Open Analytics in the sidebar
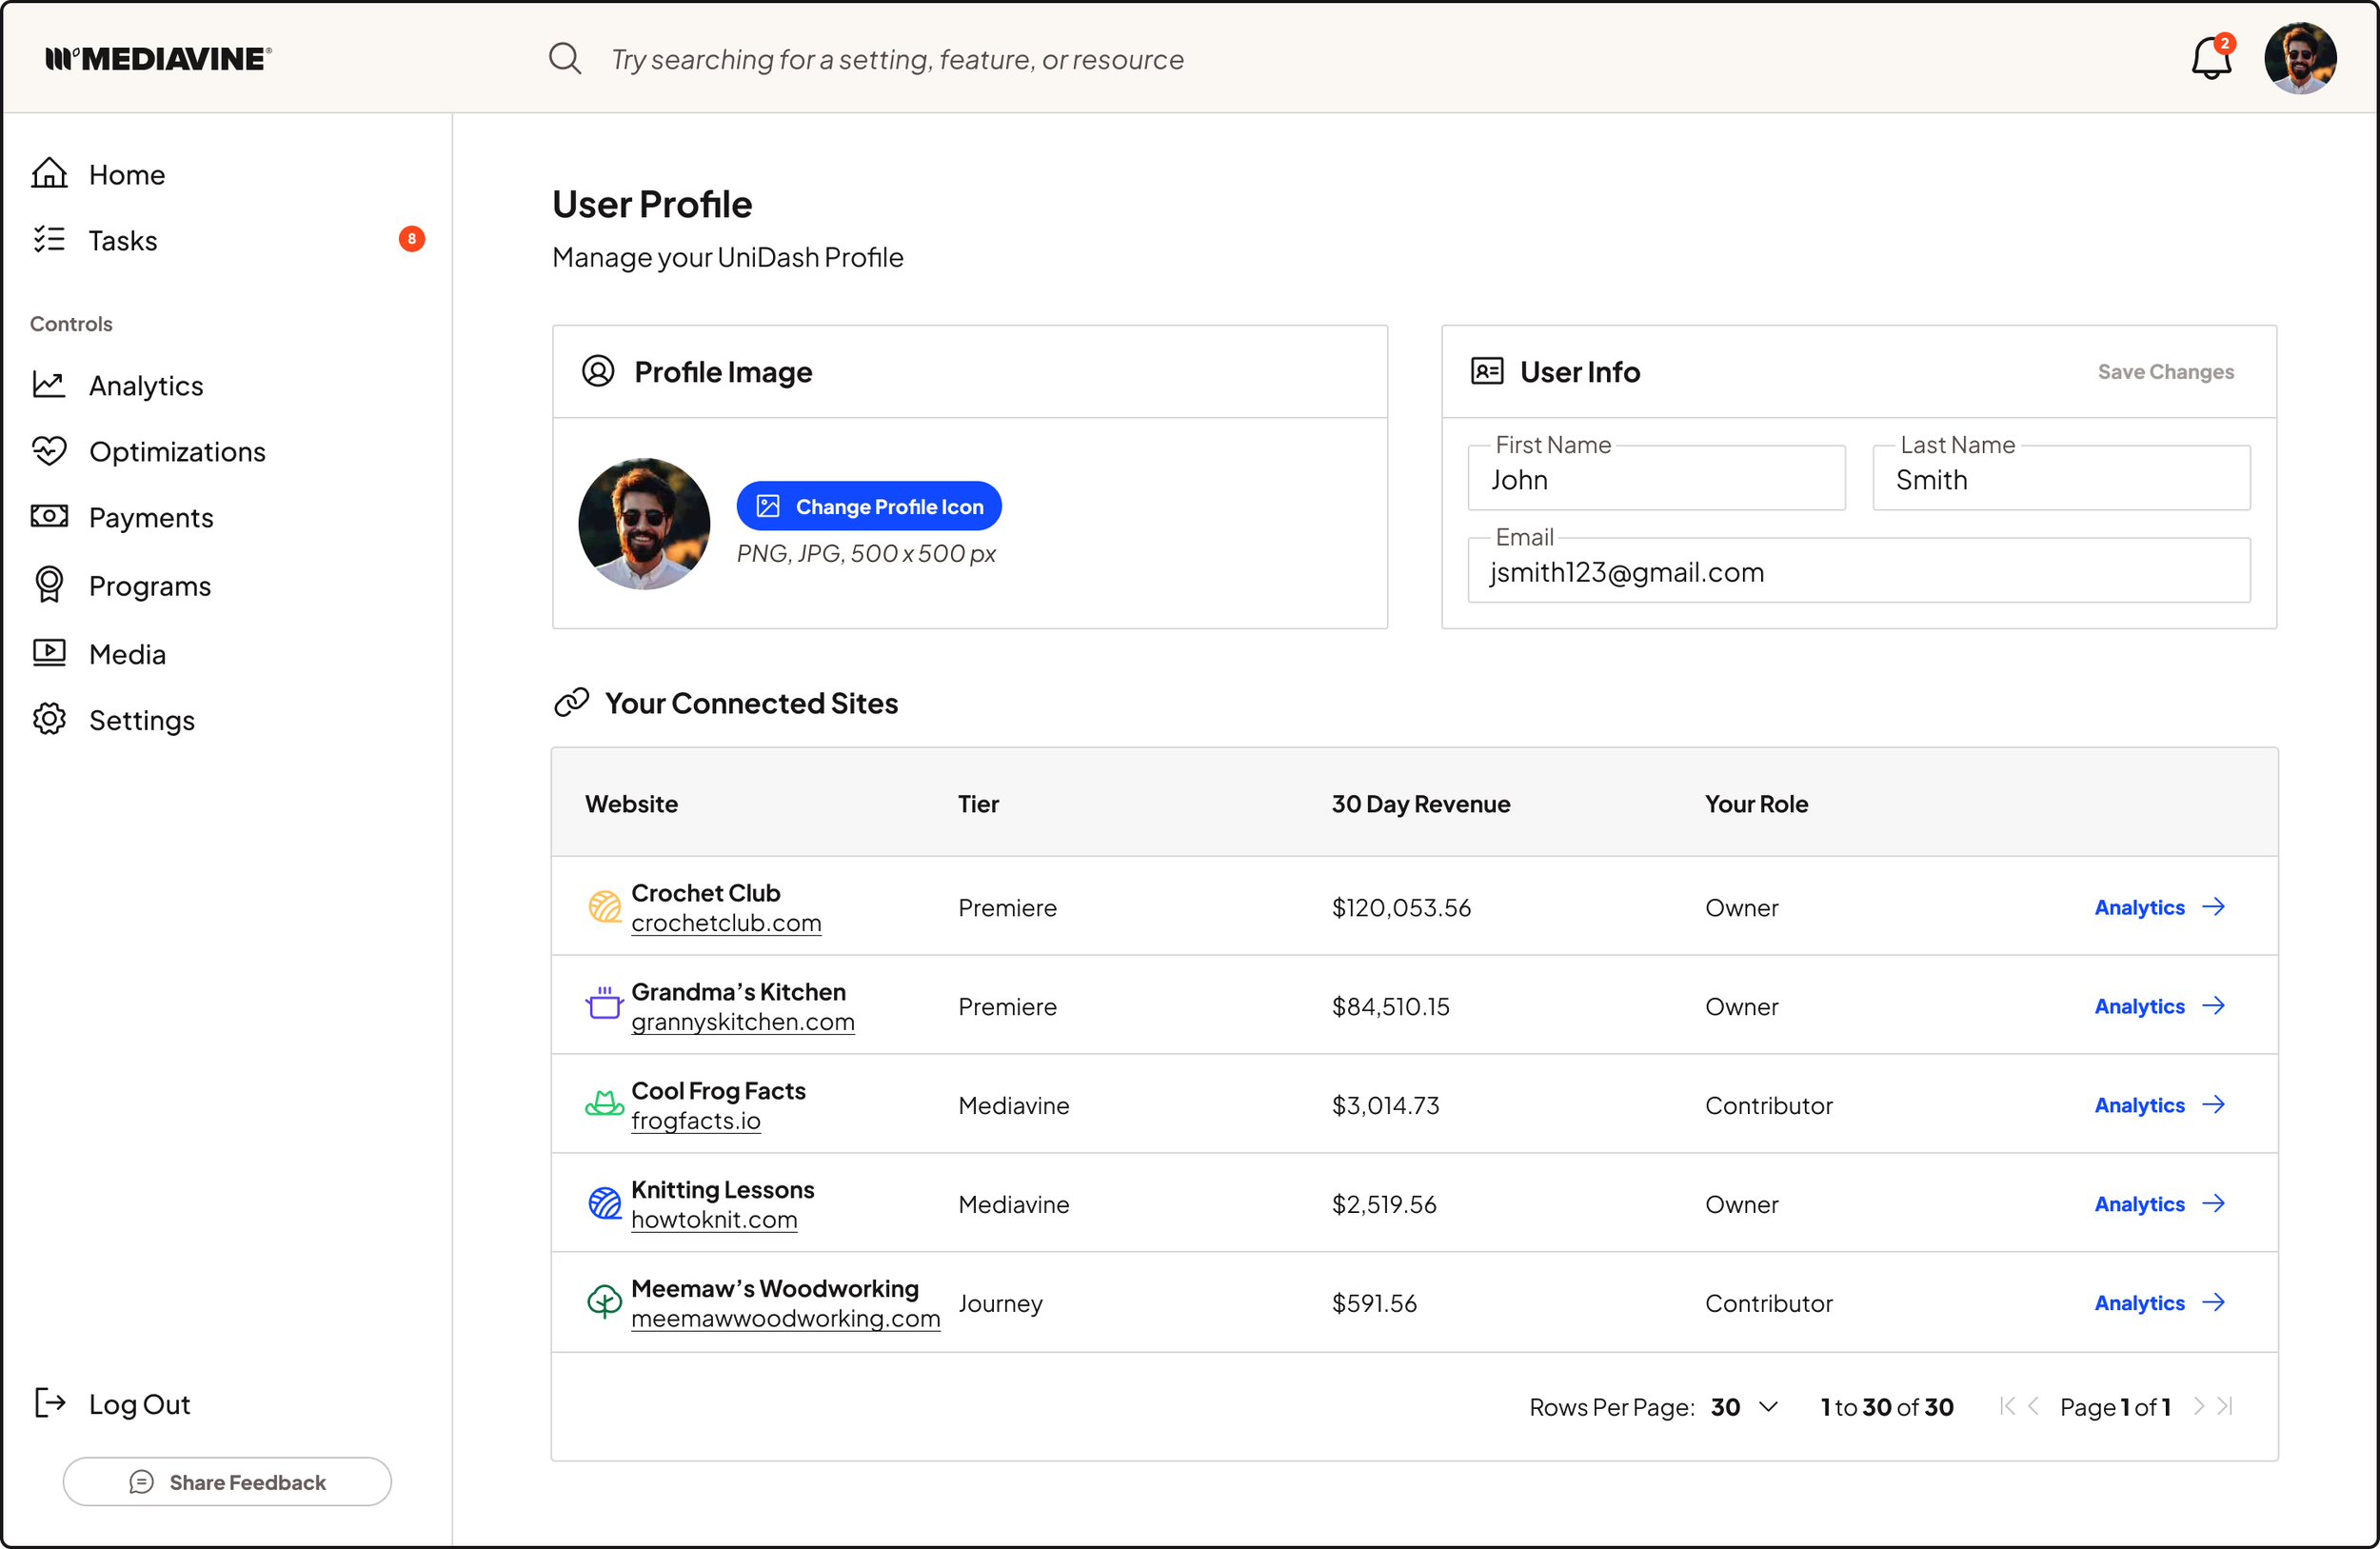 coord(146,386)
